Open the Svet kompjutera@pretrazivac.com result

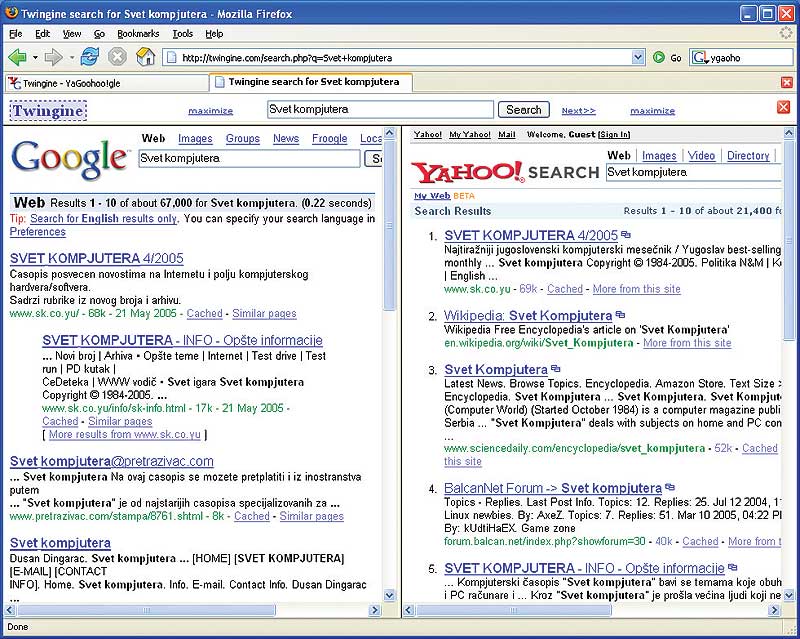coord(112,461)
